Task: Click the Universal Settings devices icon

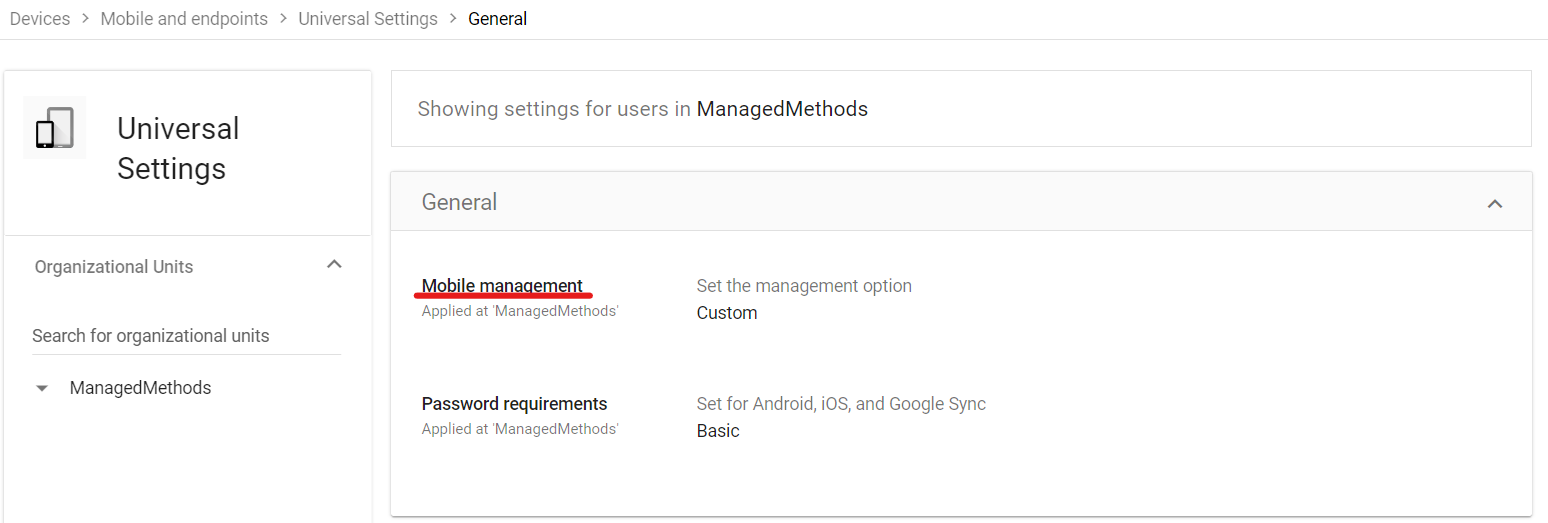Action: [x=55, y=128]
